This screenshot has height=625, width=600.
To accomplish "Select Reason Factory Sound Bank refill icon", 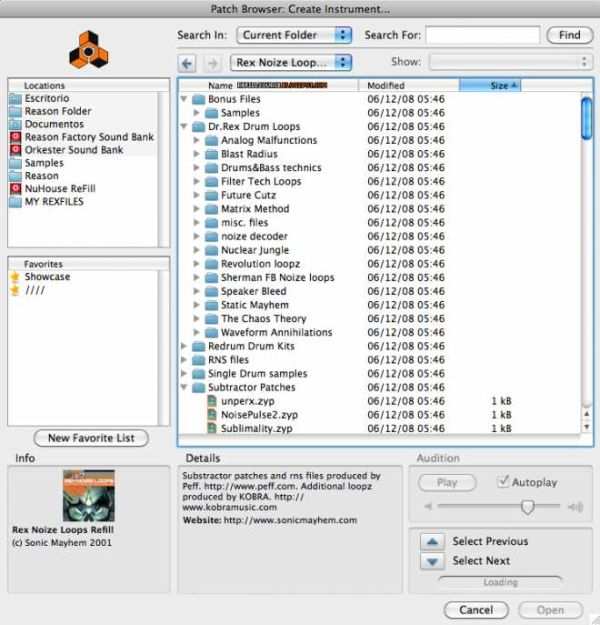I will (x=16, y=137).
